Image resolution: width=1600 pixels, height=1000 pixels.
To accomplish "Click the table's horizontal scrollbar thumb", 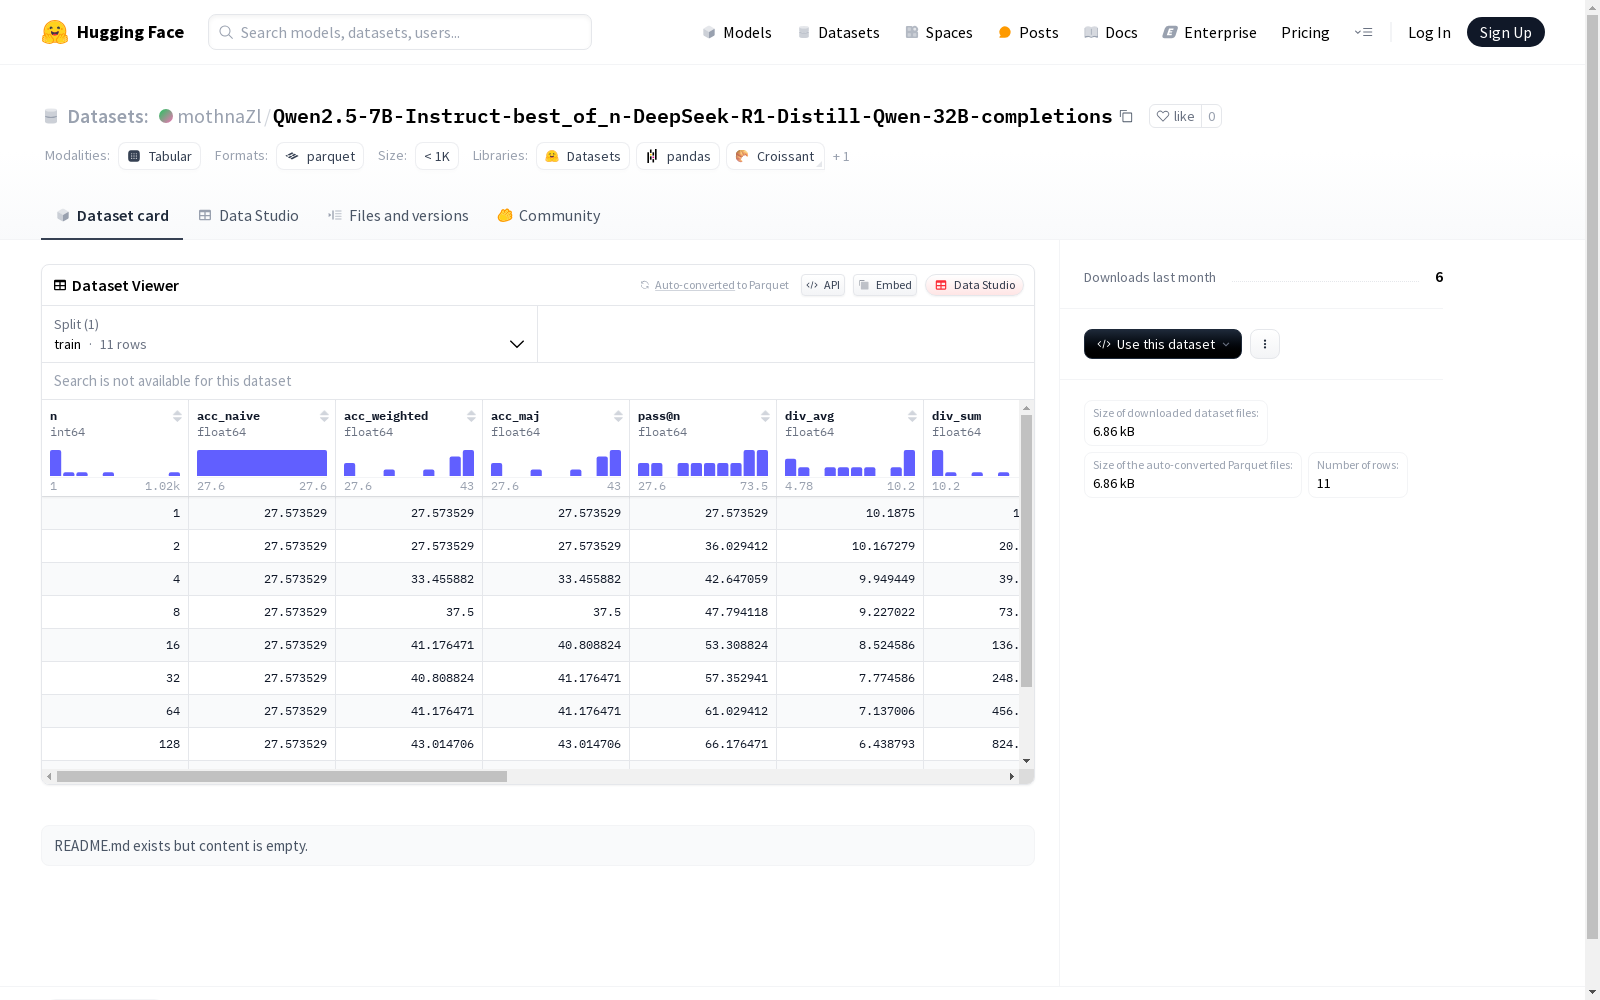I will [x=282, y=776].
